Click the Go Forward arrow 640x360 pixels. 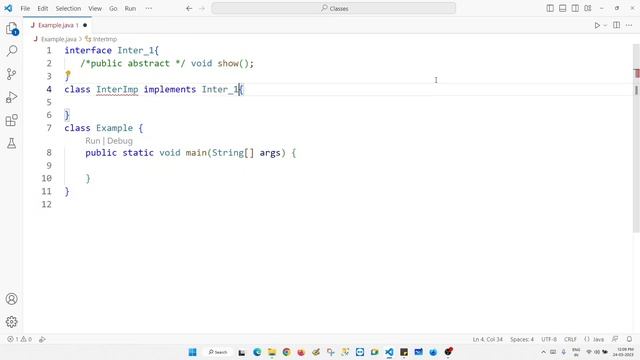pos(202,8)
